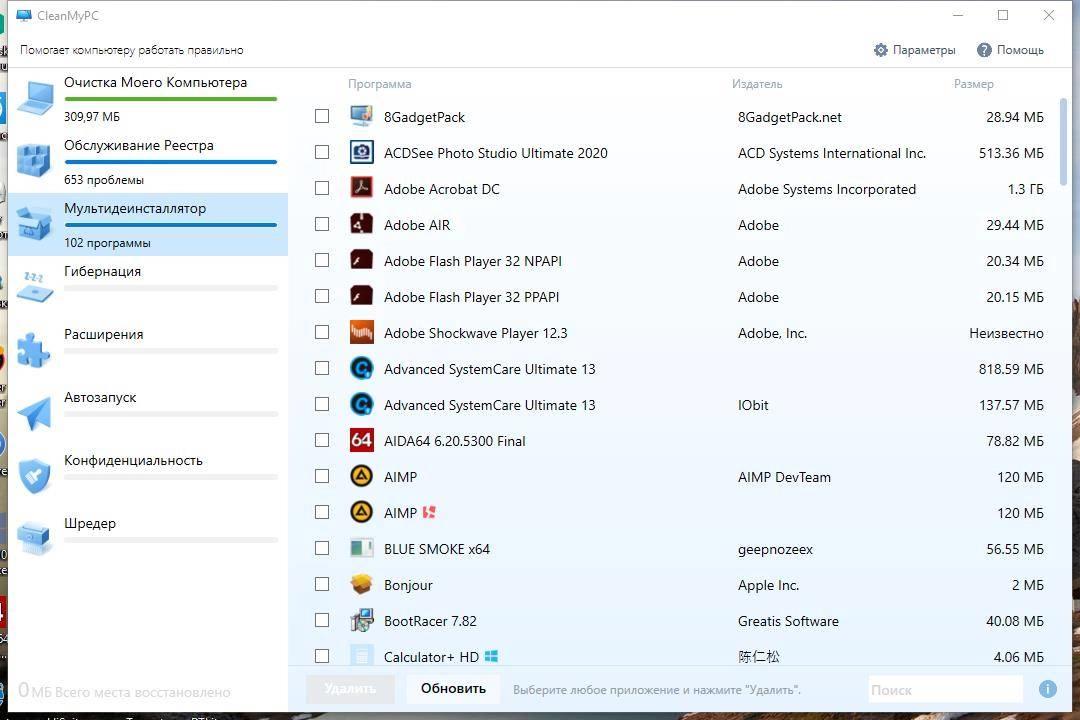Viewport: 1080px width, 720px height.
Task: Check the AIDA64 6.20.5300 Final checkbox
Action: [322, 440]
